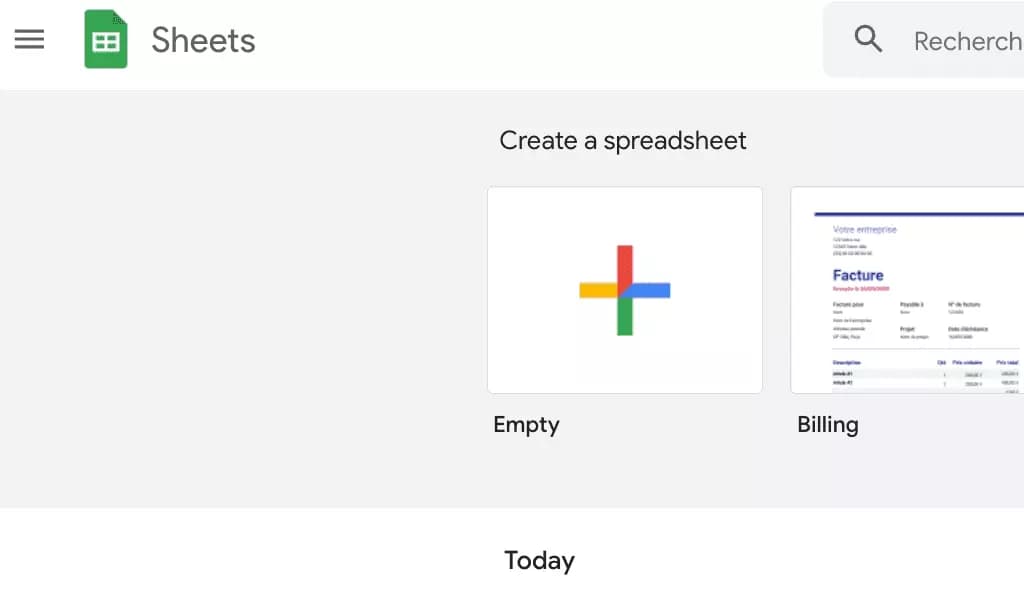
Task: Open the hamburger main menu
Action: click(x=29, y=39)
